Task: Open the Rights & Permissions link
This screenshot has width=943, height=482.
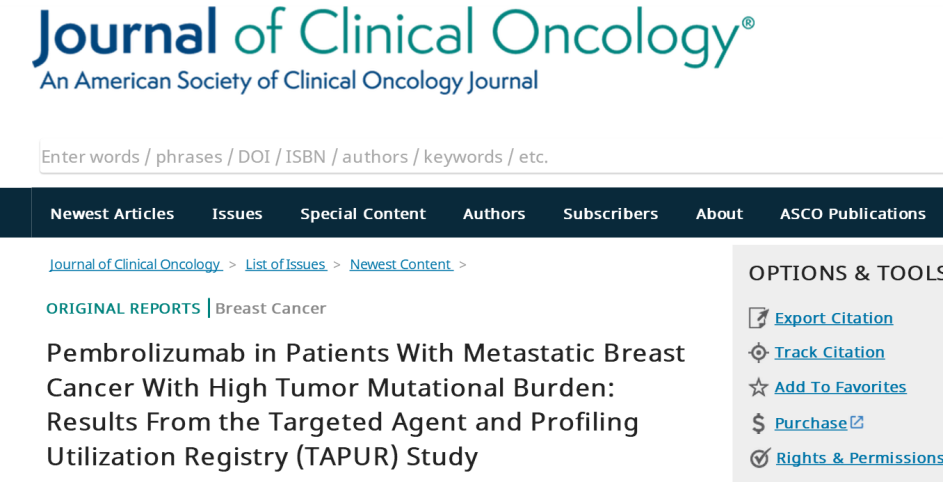Action: (858, 458)
